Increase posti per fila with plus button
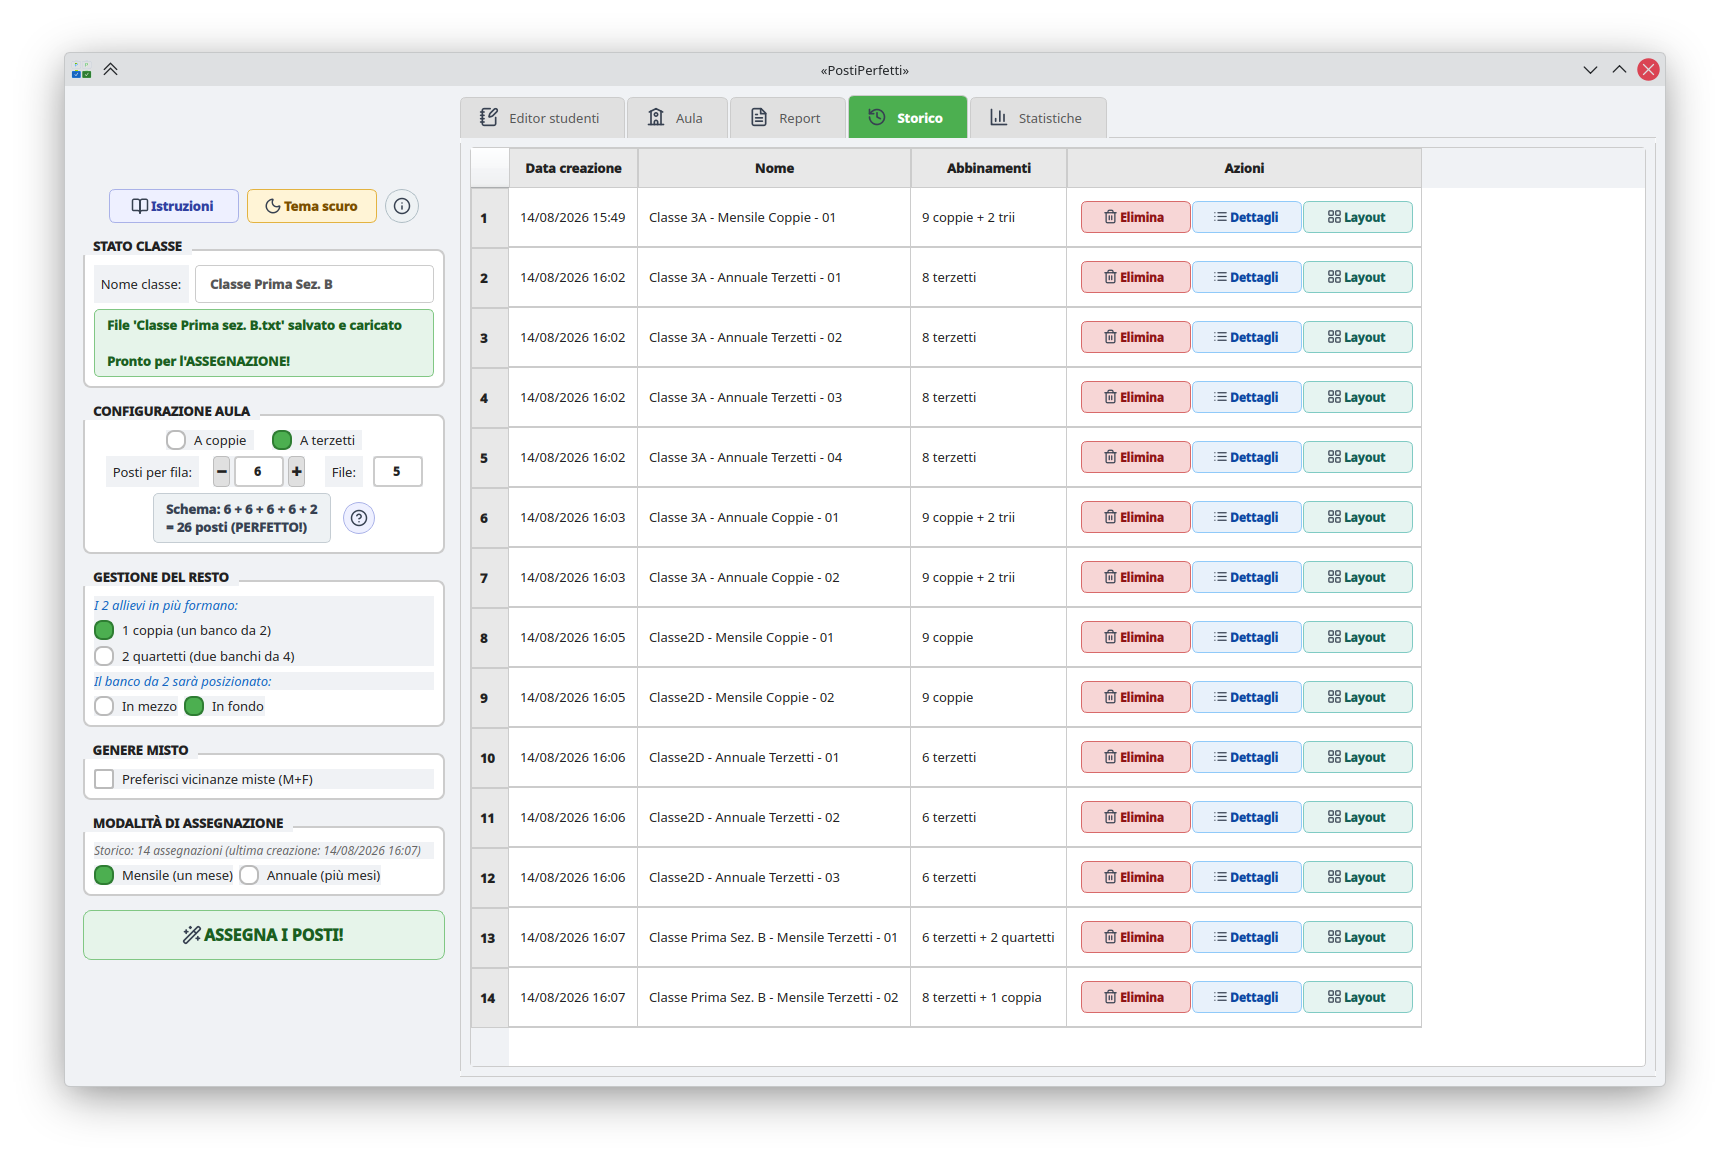The height and width of the screenshot is (1163, 1730). pyautogui.click(x=297, y=472)
